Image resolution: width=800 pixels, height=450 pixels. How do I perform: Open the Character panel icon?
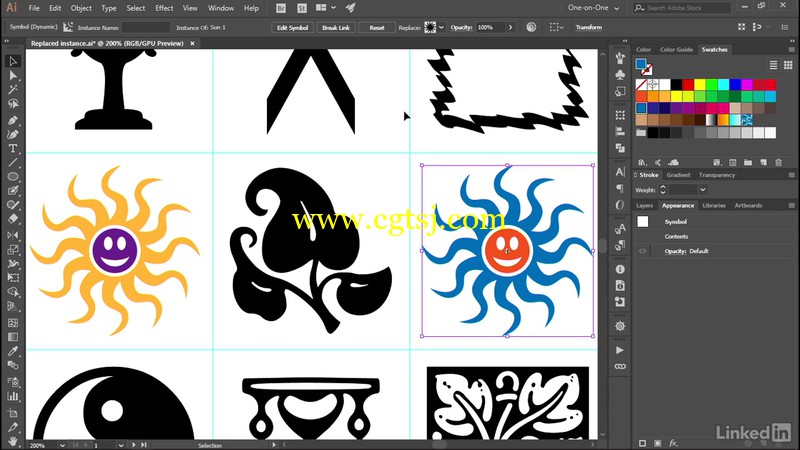pos(620,172)
